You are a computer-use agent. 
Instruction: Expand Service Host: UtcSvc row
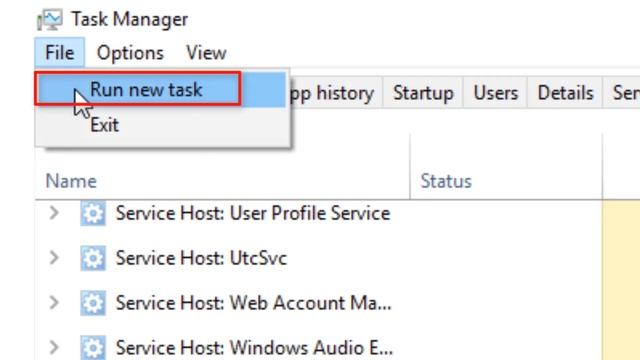(54, 258)
